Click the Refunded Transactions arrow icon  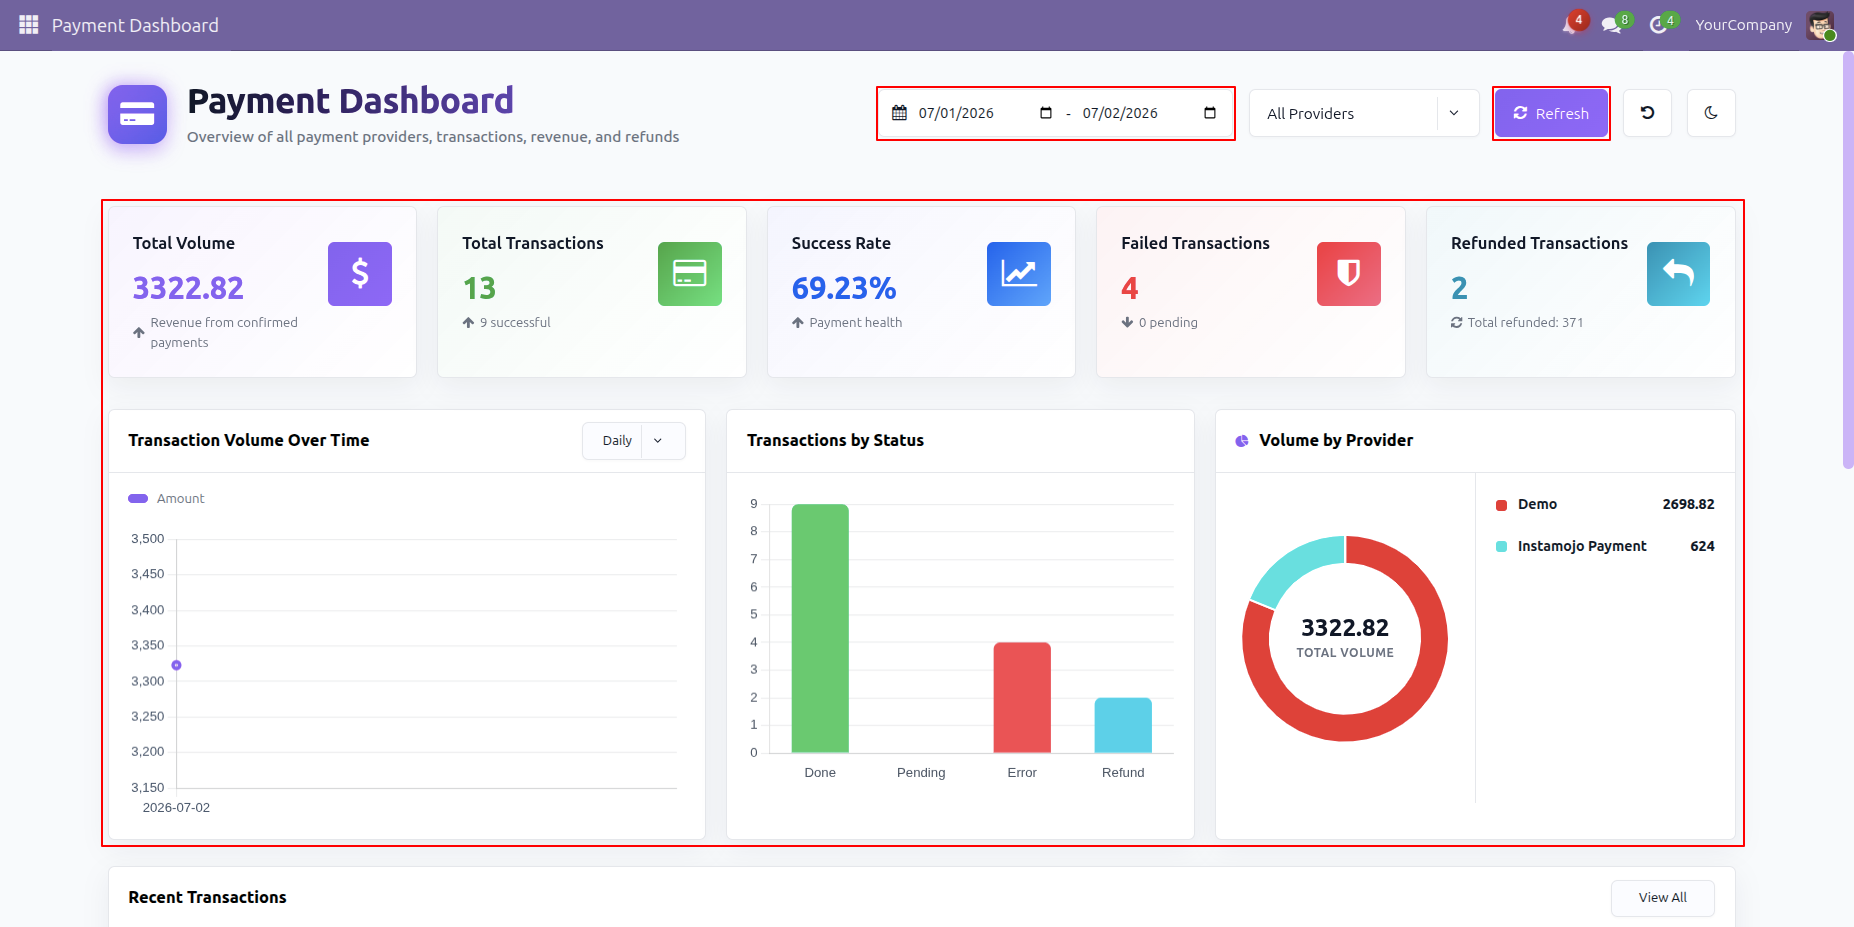tap(1678, 274)
